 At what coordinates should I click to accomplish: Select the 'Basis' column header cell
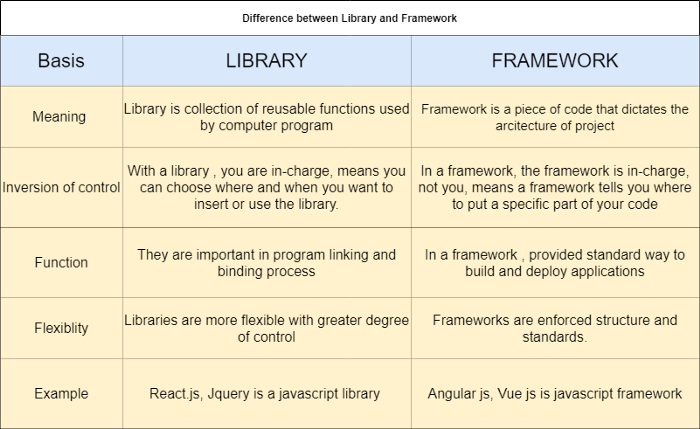[x=61, y=60]
